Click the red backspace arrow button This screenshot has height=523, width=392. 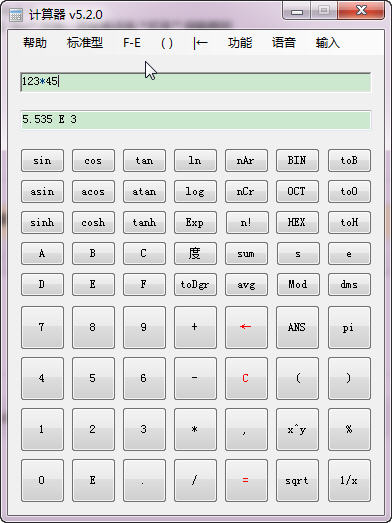point(247,328)
